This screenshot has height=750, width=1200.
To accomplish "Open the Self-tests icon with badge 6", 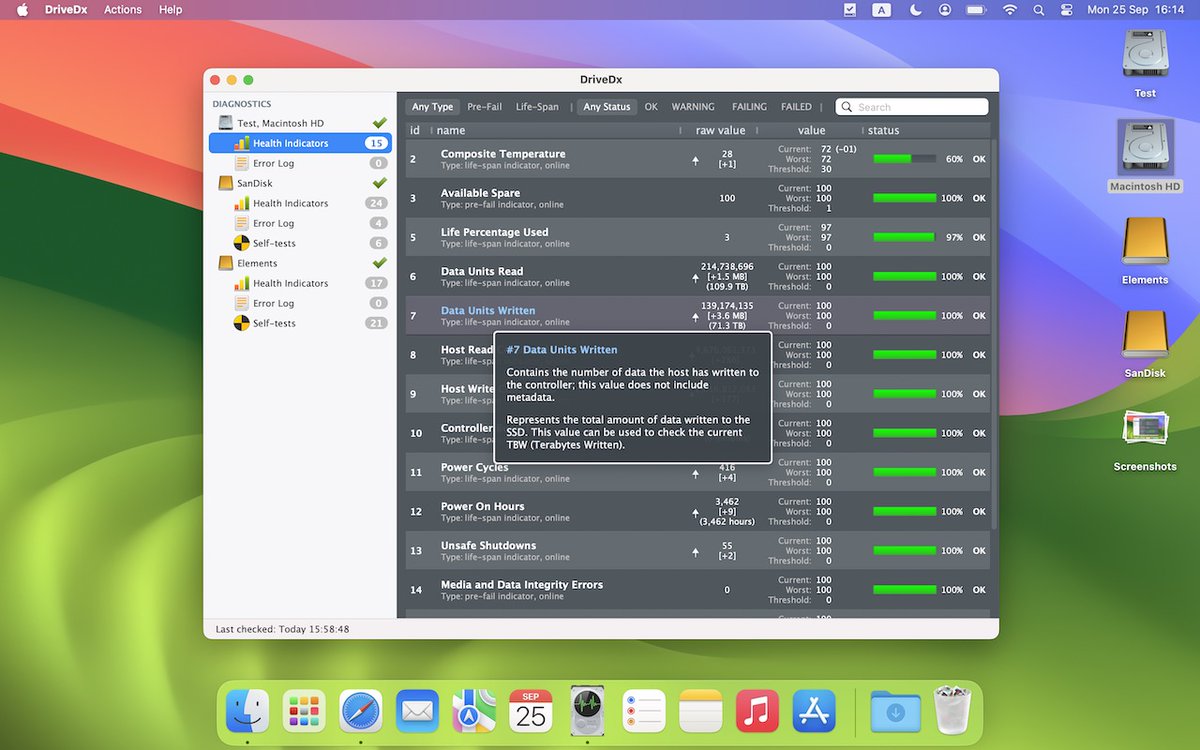I will click(242, 243).
